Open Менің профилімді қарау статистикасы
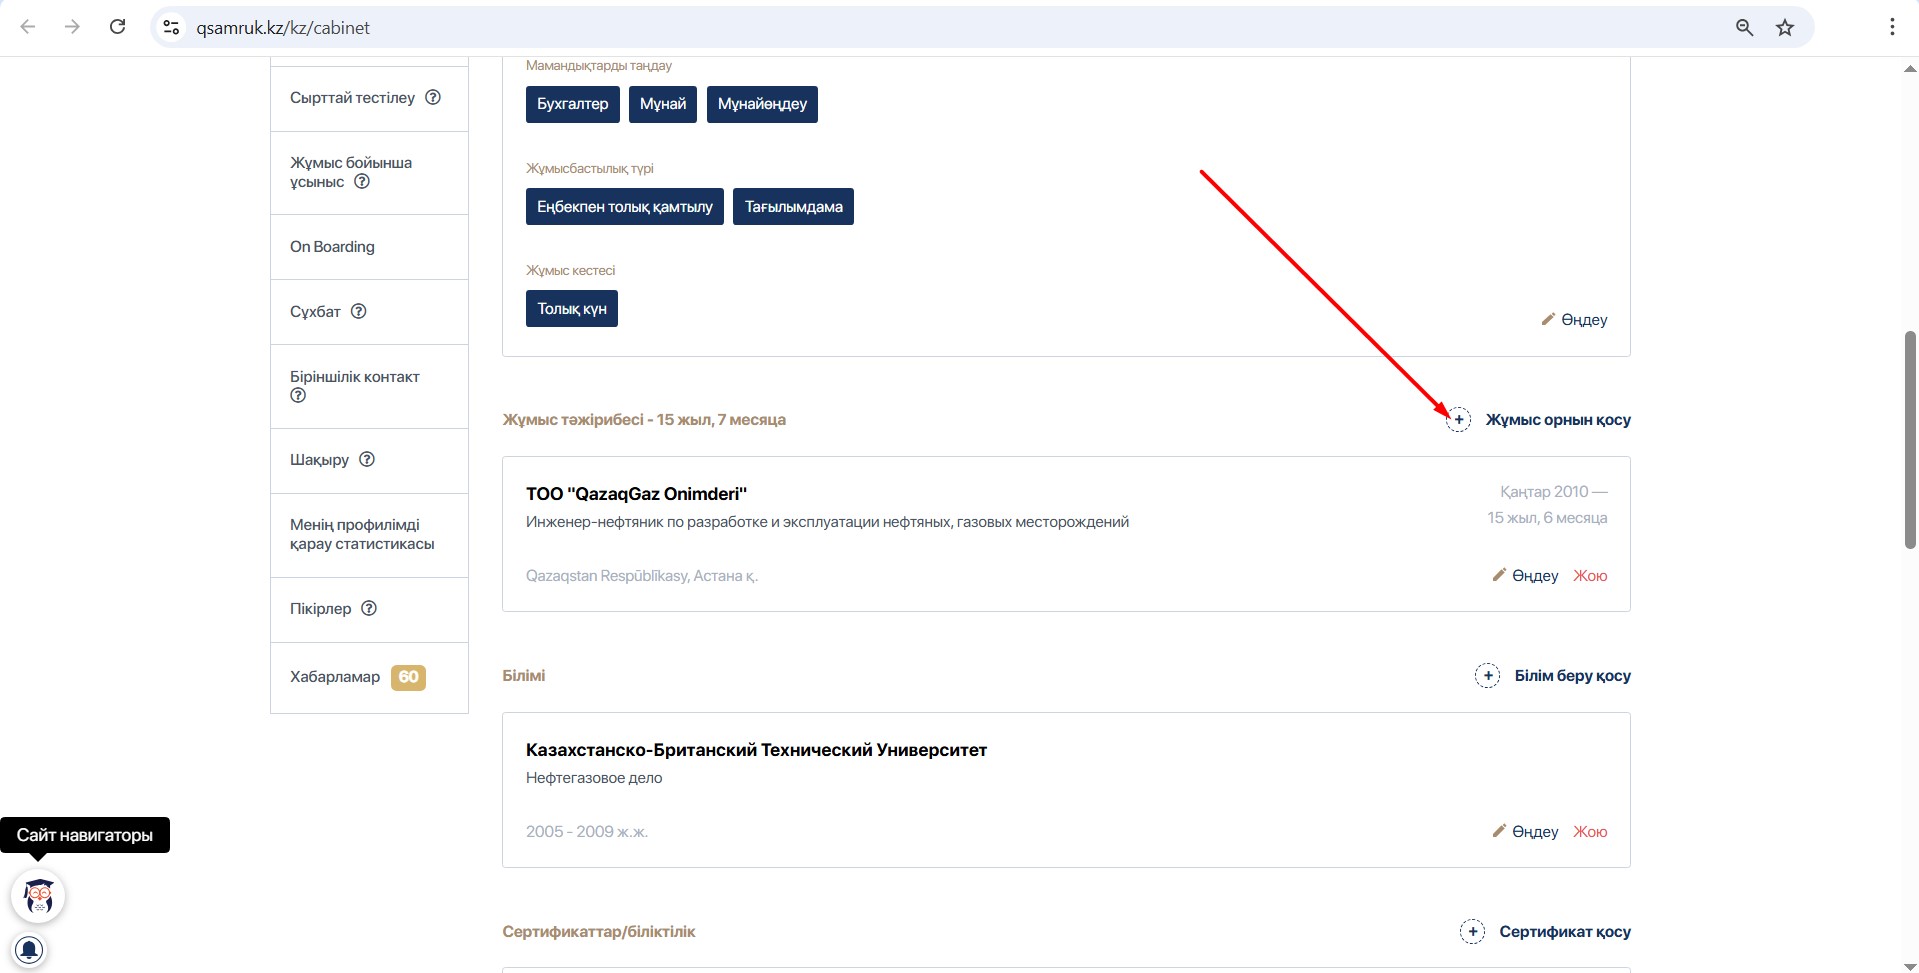The width and height of the screenshot is (1919, 973). point(362,535)
